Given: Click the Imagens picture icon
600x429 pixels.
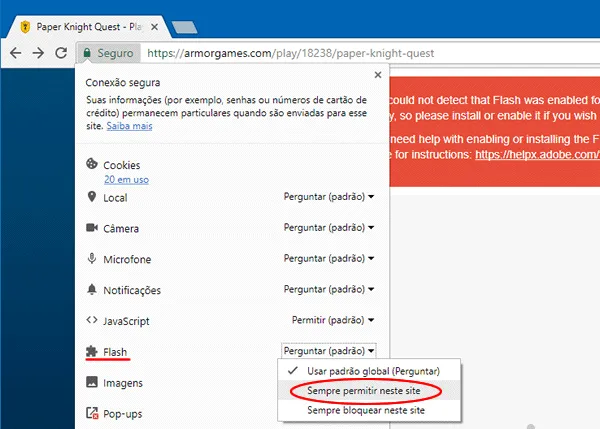Looking at the screenshot, I should coord(92,382).
